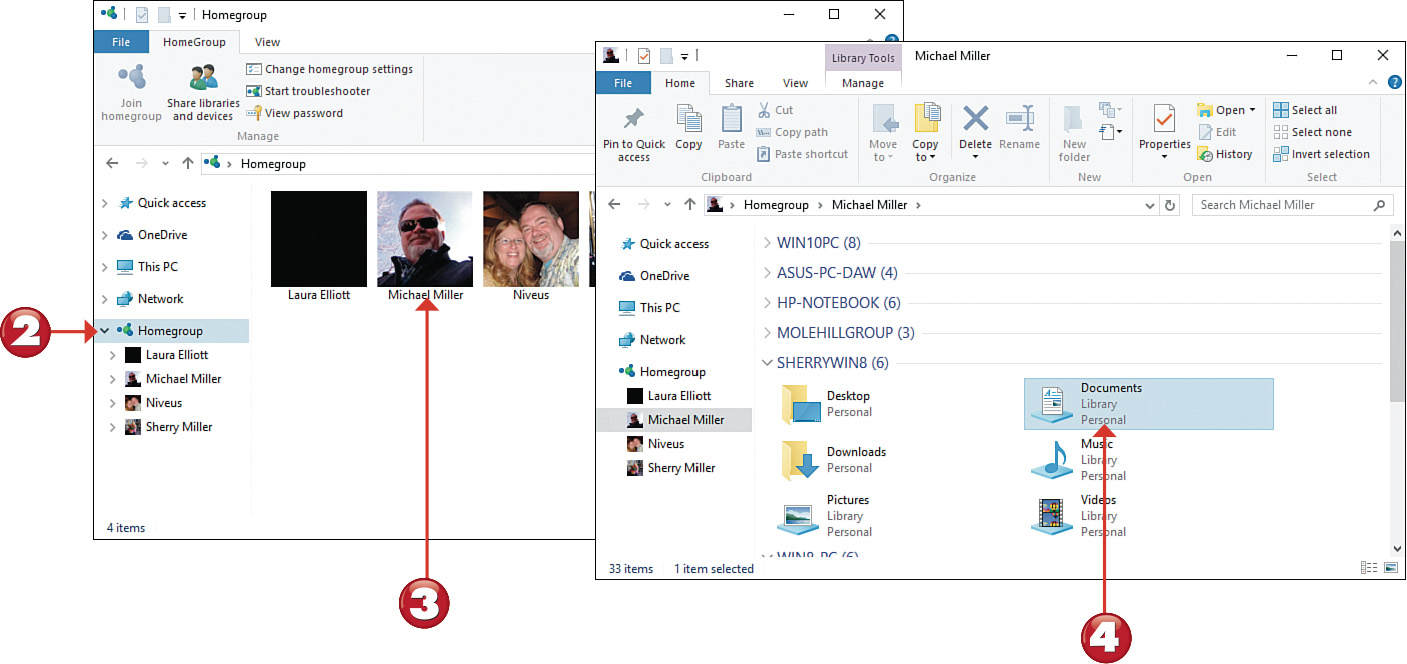Screen dimensions: 1407x664
Task: Open the HomeGroup ribbon tab
Action: pos(195,42)
